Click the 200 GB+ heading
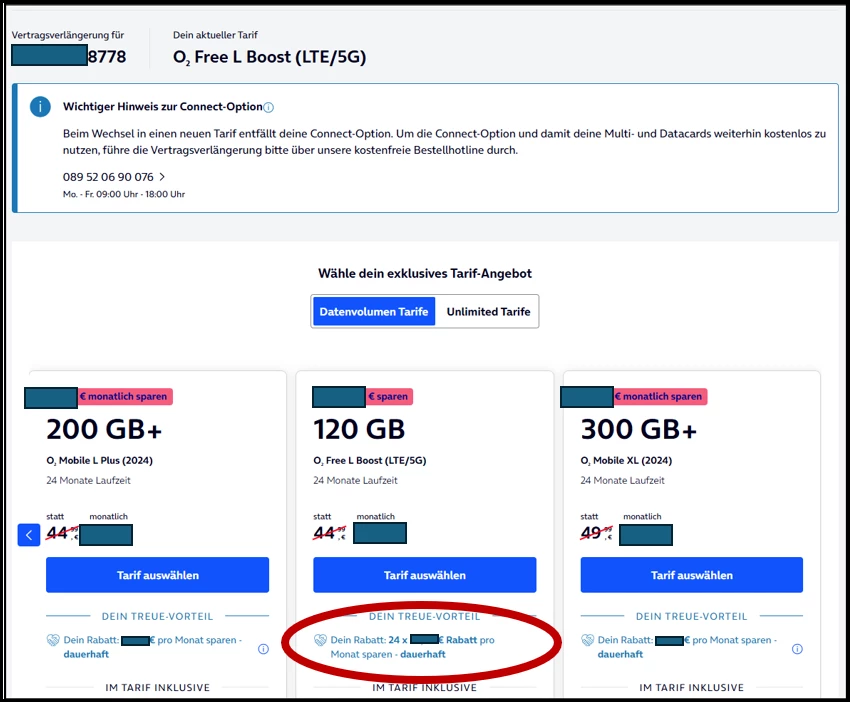 [104, 429]
